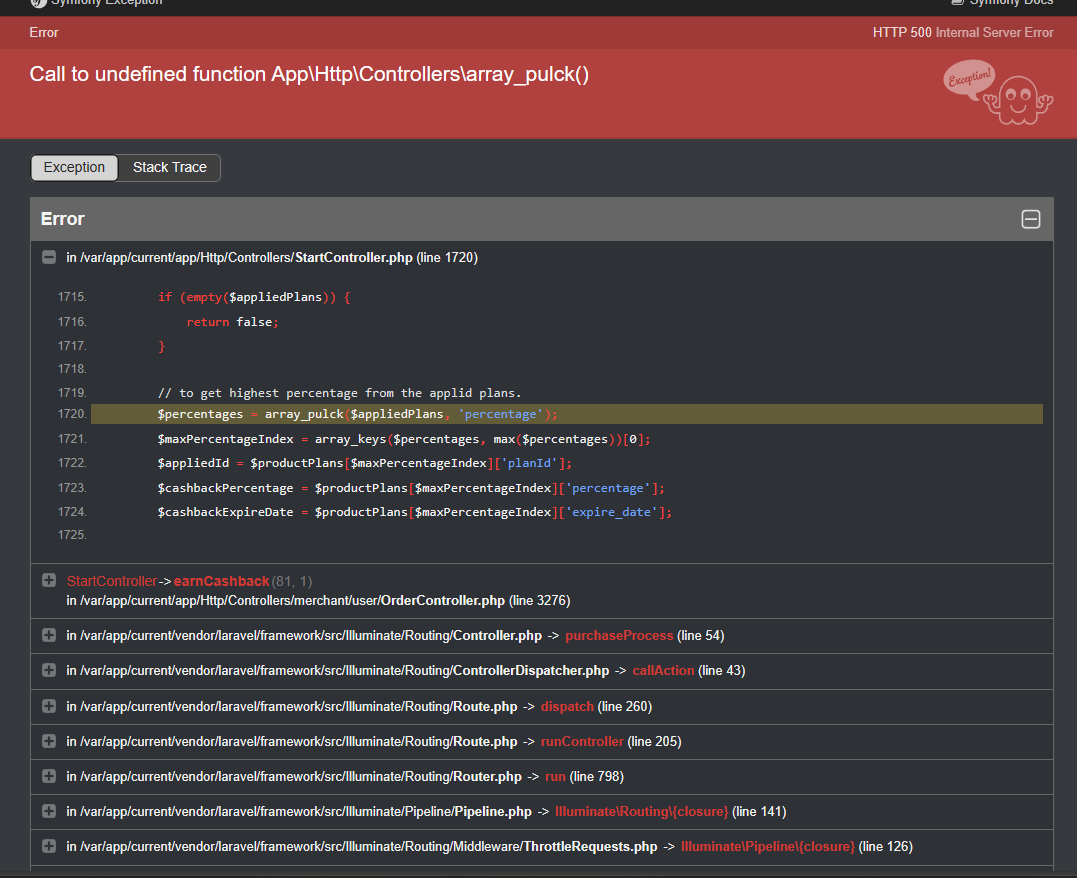Expand the purchaseProcess Controller.php trace

[x=48, y=636]
